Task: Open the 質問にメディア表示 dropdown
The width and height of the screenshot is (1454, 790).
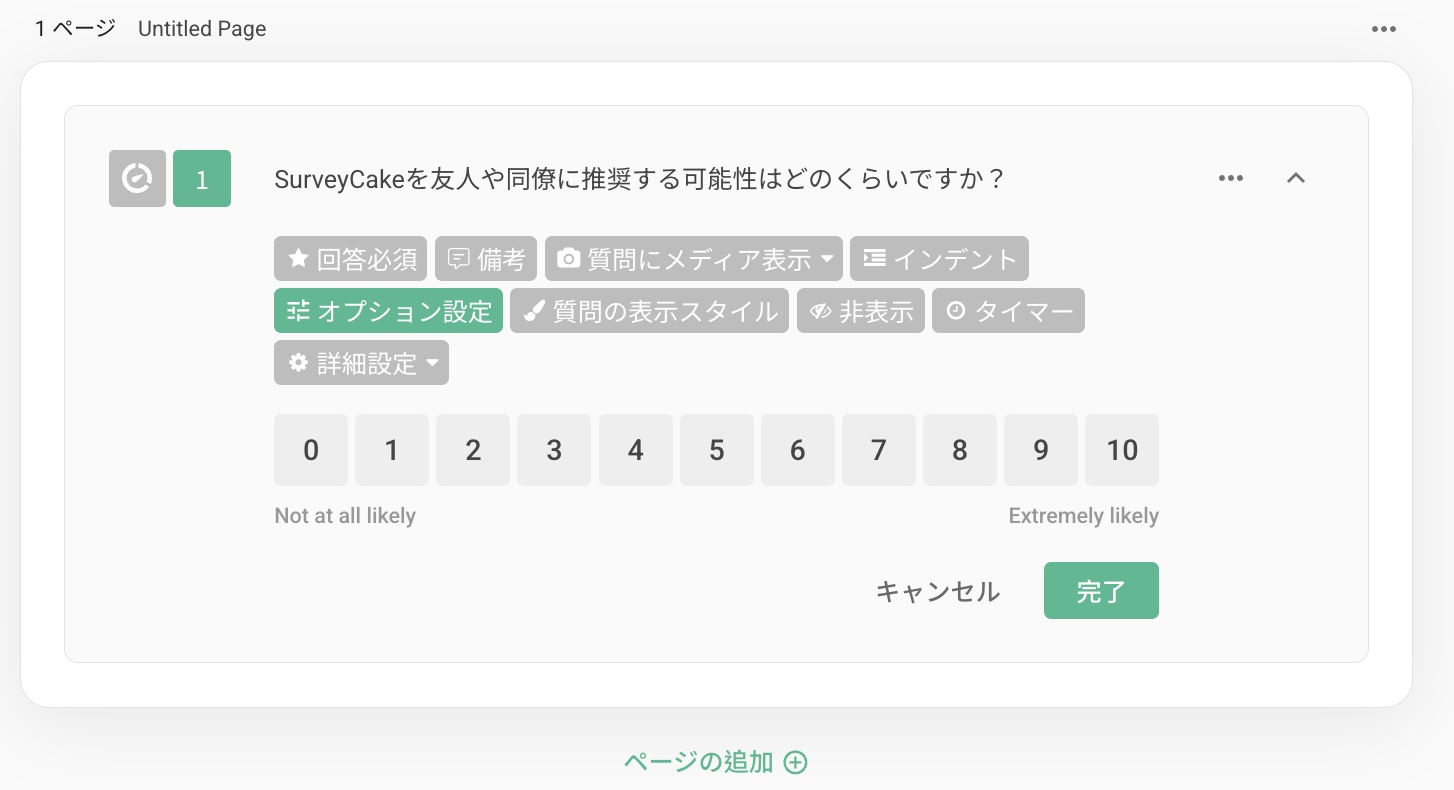Action: 694,259
